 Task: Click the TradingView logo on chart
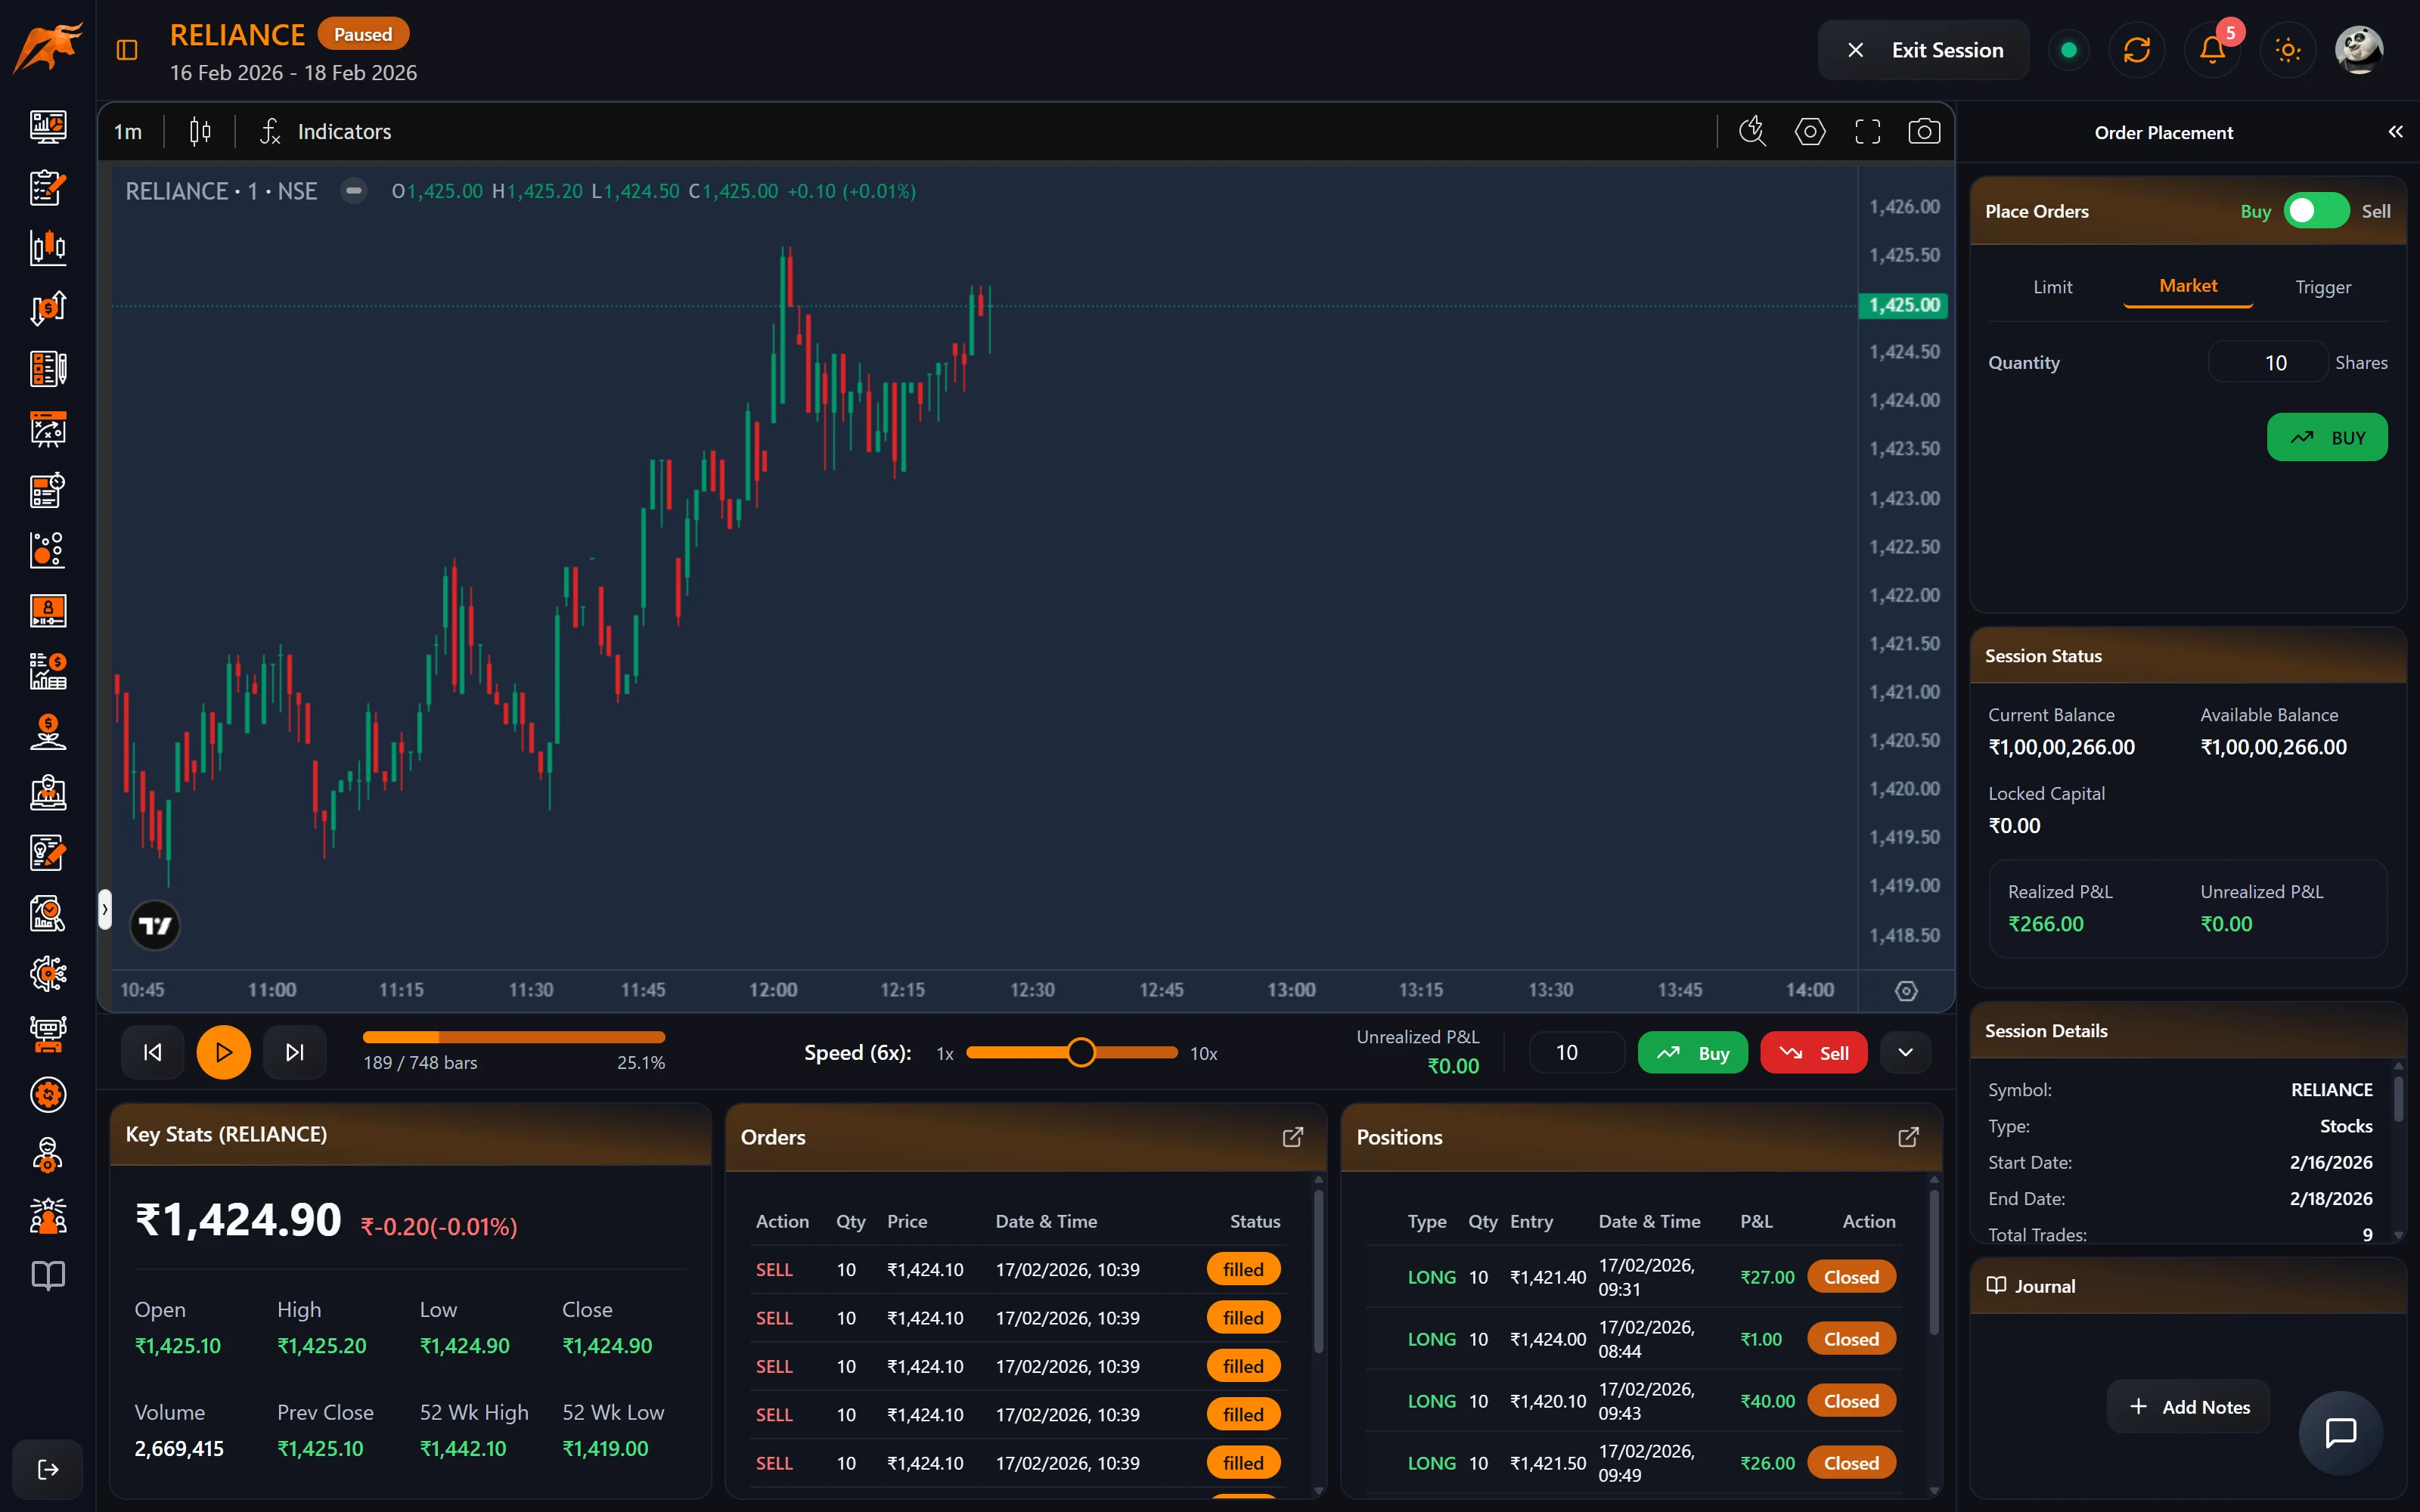[155, 925]
